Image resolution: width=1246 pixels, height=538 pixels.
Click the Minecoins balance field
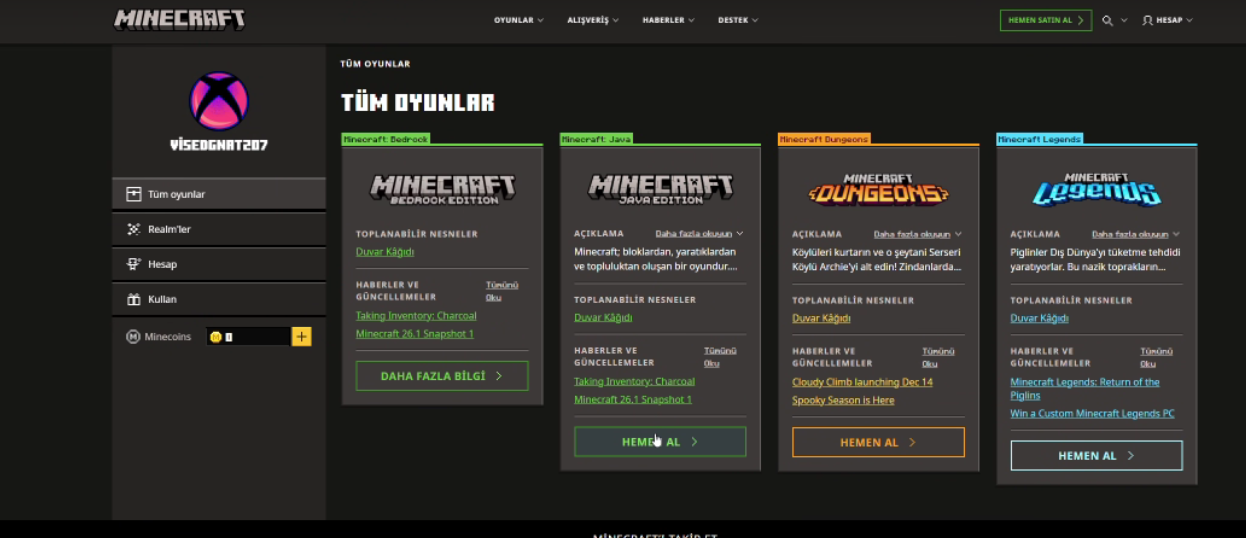coord(248,337)
